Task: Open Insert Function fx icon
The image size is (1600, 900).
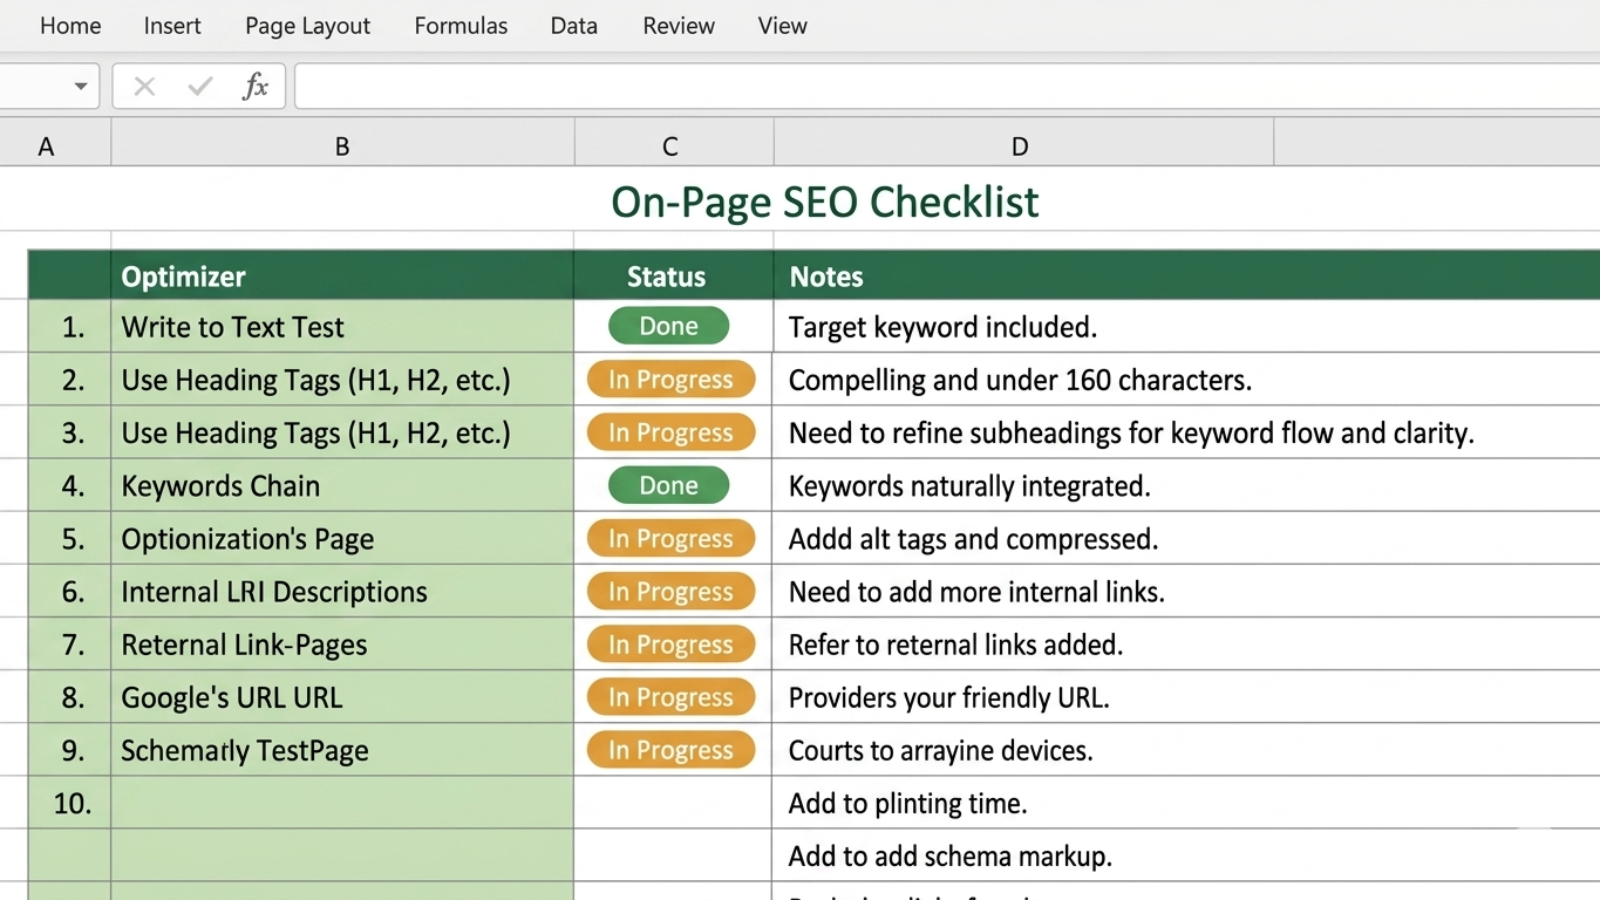Action: point(255,86)
